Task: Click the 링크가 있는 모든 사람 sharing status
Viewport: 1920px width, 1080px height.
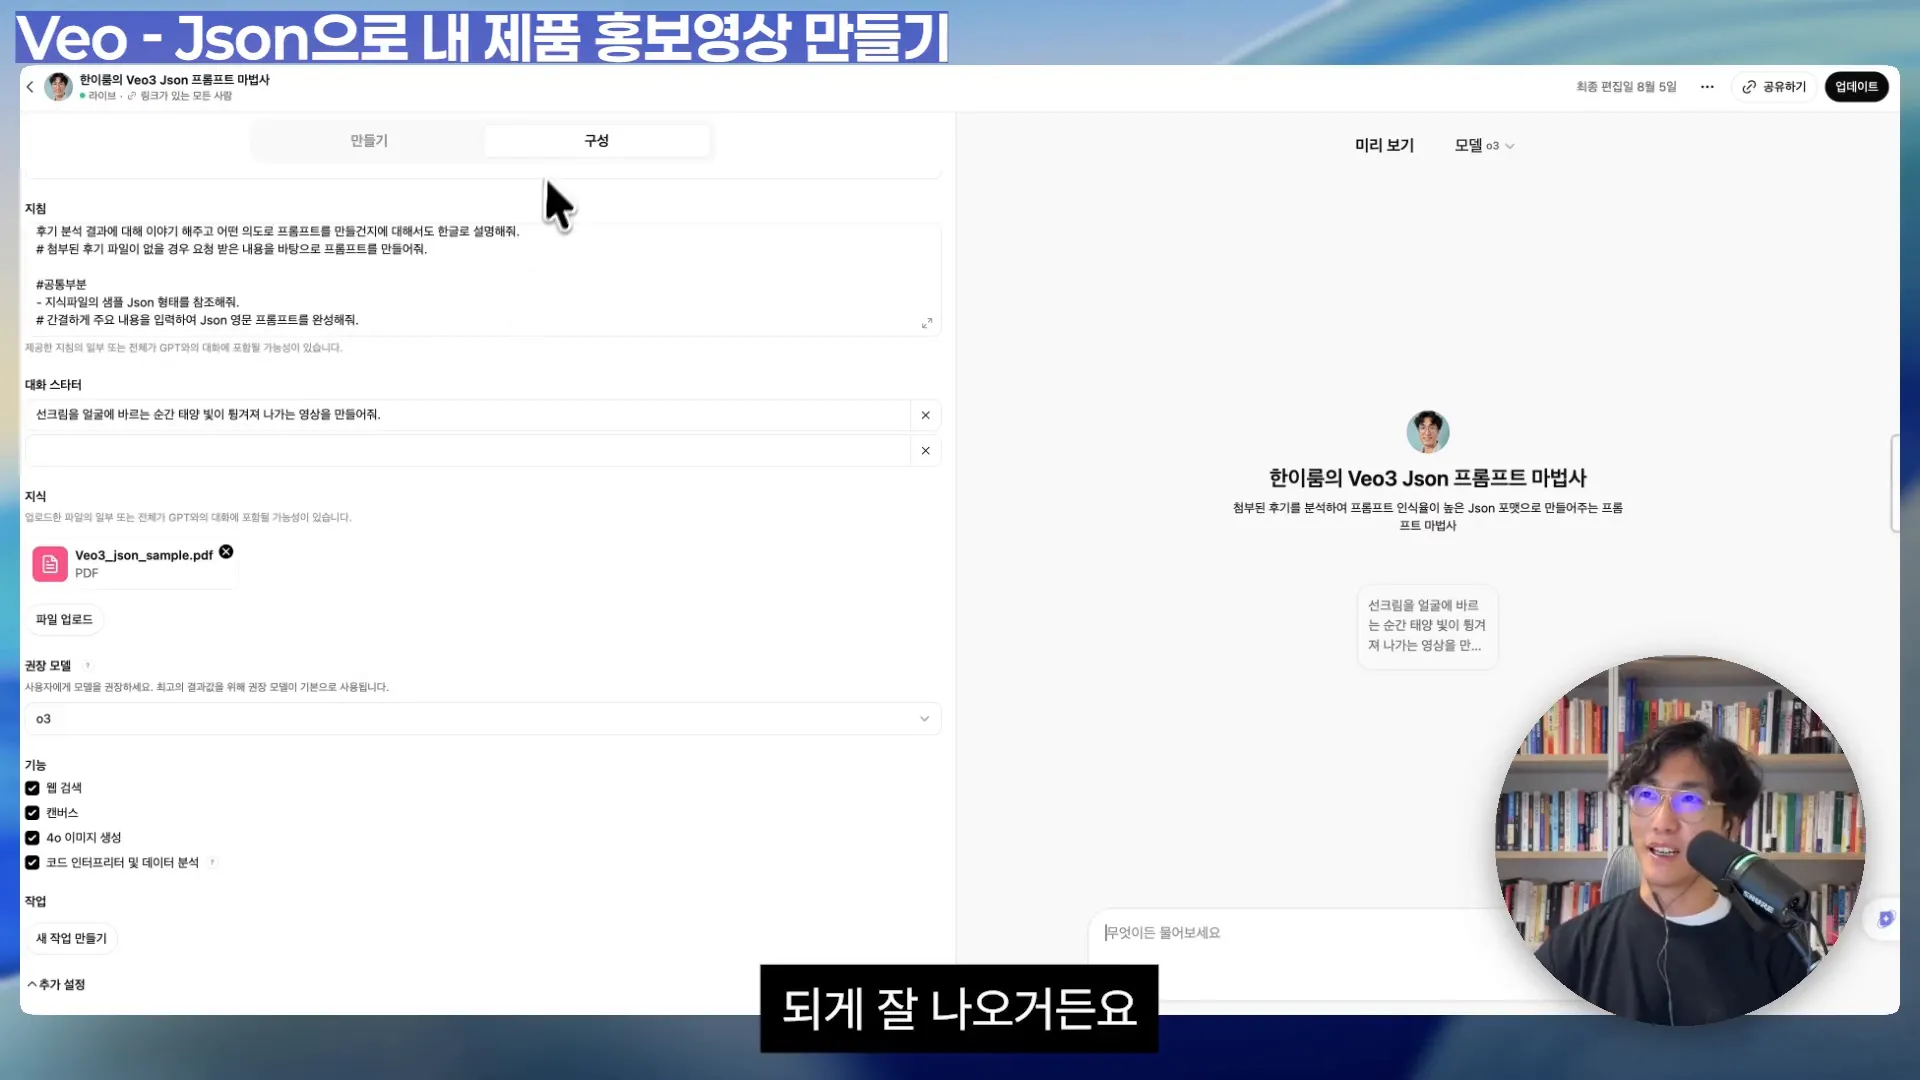Action: point(186,96)
